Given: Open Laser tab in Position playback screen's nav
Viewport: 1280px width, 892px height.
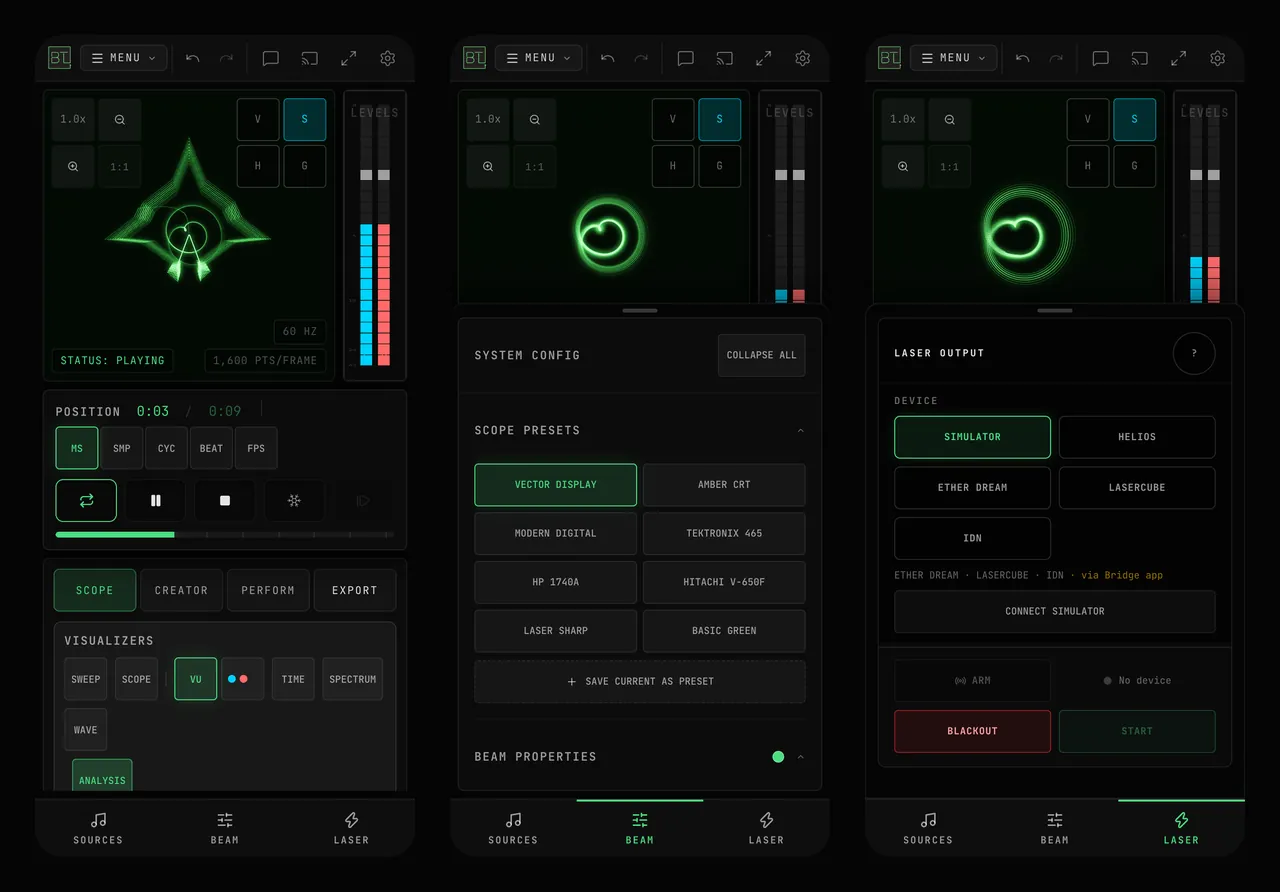Looking at the screenshot, I should 351,828.
